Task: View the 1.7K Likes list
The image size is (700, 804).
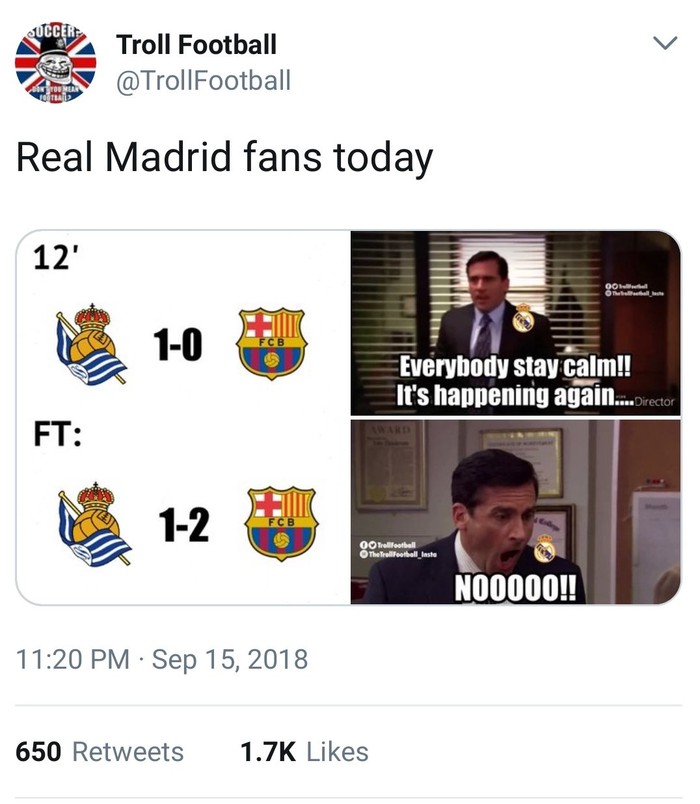Action: 304,752
